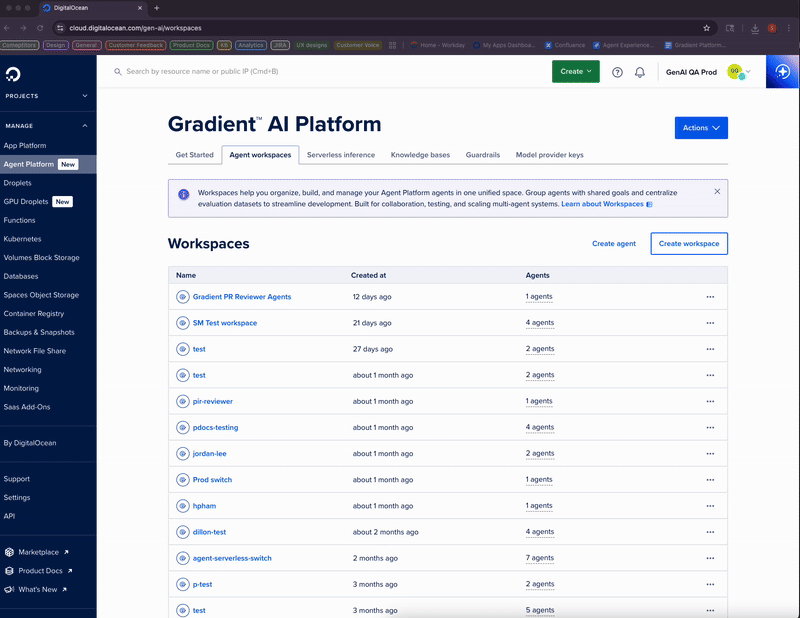Open the Actions dropdown menu

tap(701, 128)
